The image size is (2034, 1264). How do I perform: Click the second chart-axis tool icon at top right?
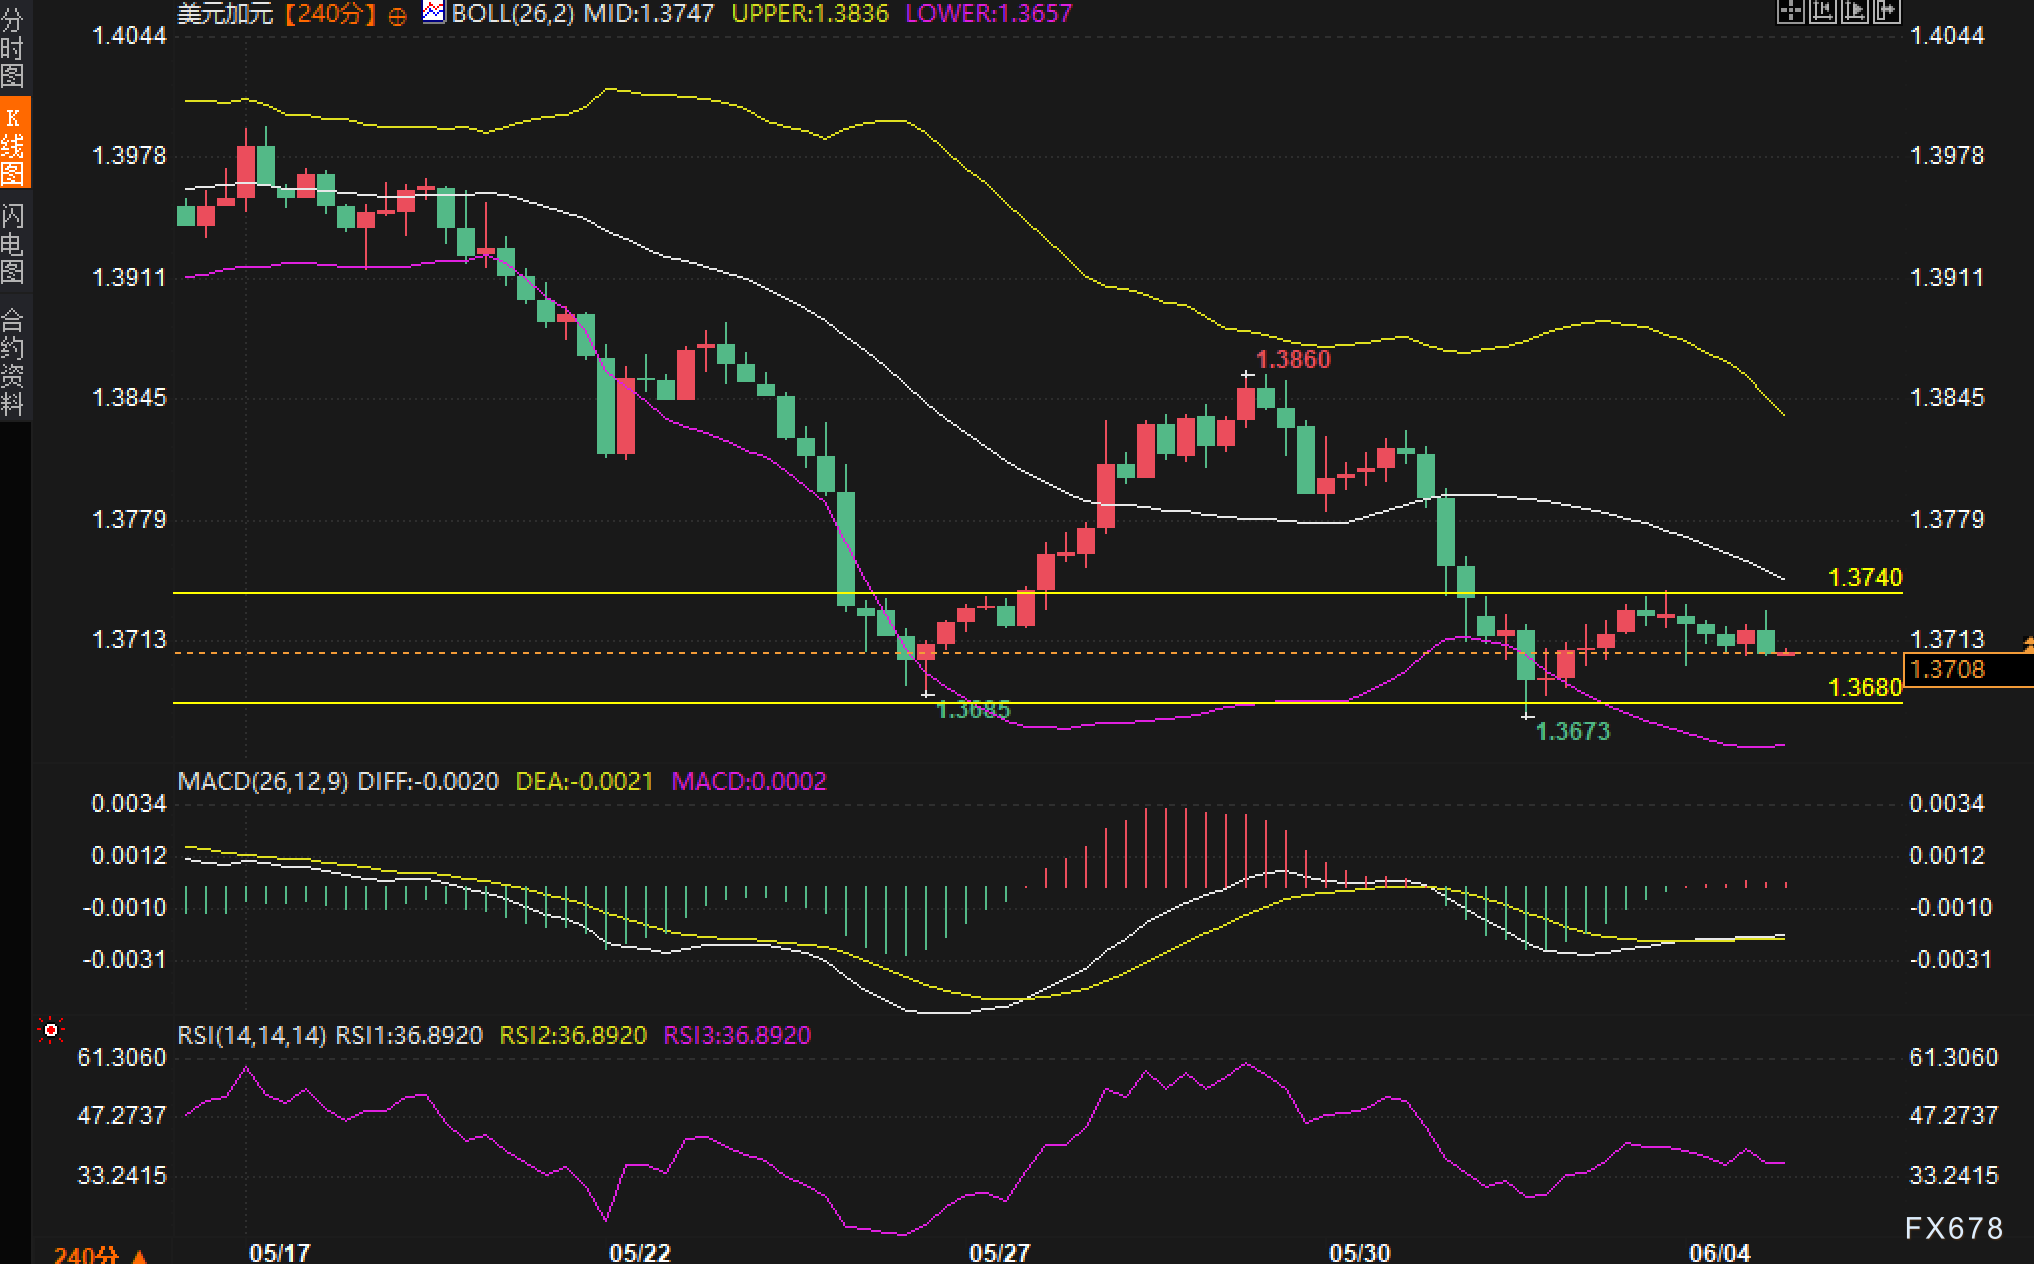tap(1822, 11)
